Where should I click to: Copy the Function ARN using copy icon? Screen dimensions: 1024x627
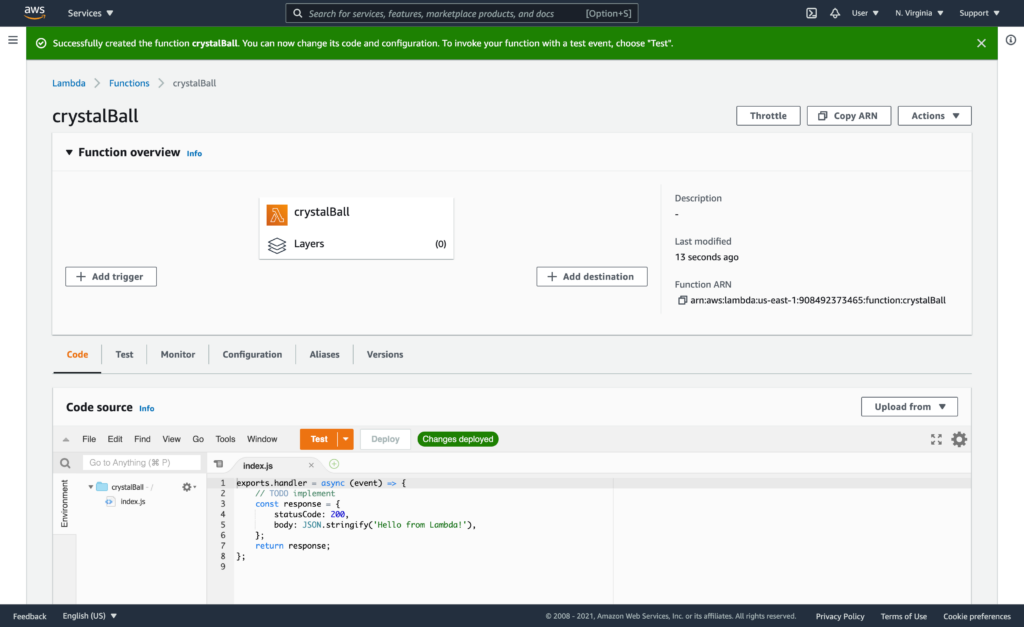point(682,300)
